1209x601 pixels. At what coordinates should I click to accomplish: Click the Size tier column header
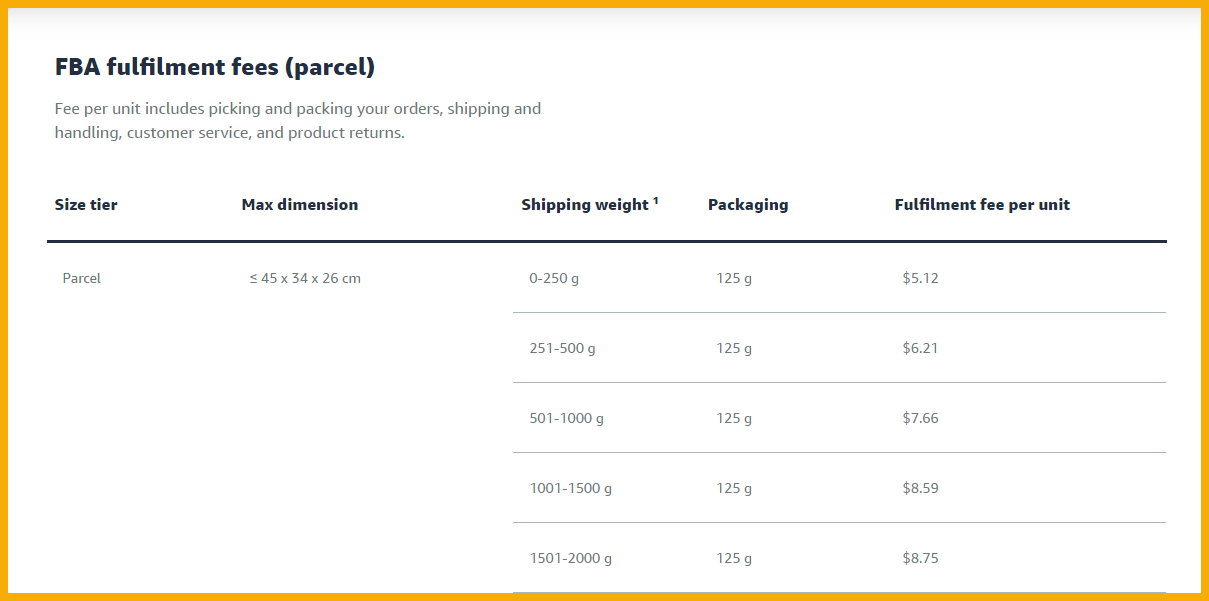pyautogui.click(x=86, y=205)
